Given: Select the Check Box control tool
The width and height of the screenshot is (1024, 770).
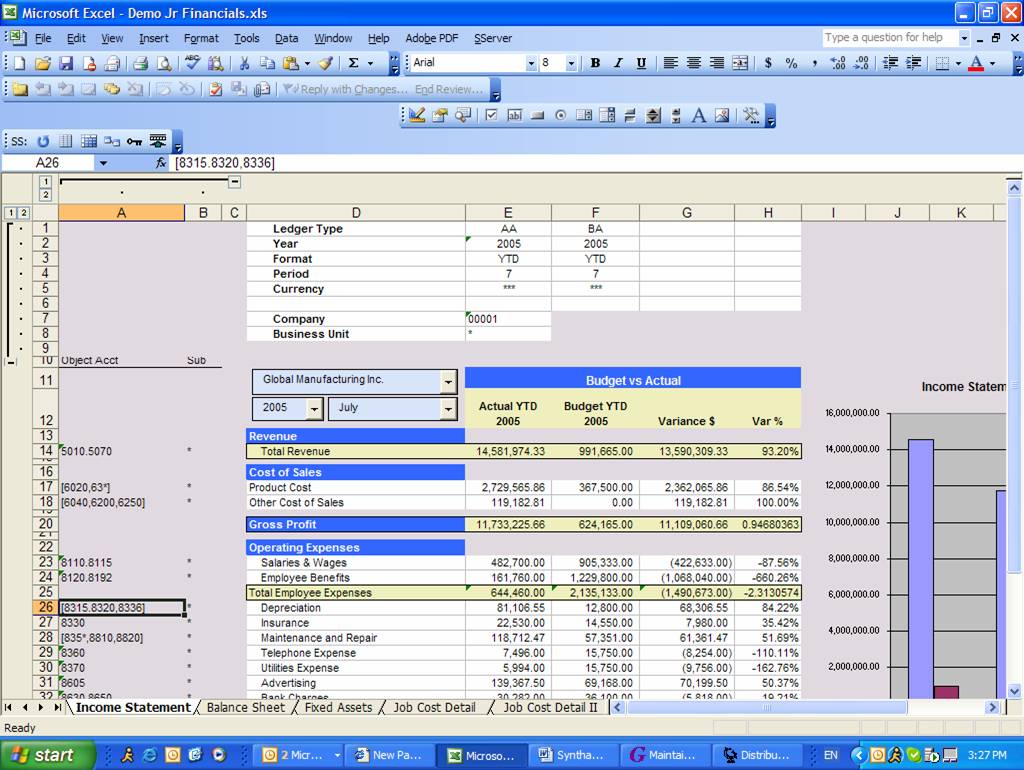Looking at the screenshot, I should click(x=492, y=116).
